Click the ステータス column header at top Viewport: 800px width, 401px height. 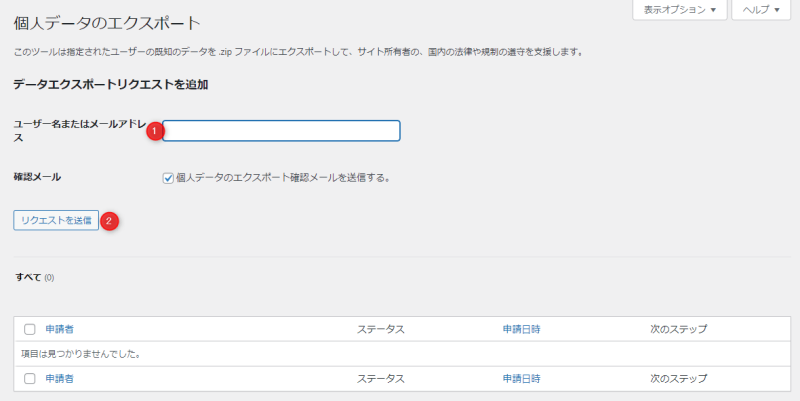click(x=380, y=329)
